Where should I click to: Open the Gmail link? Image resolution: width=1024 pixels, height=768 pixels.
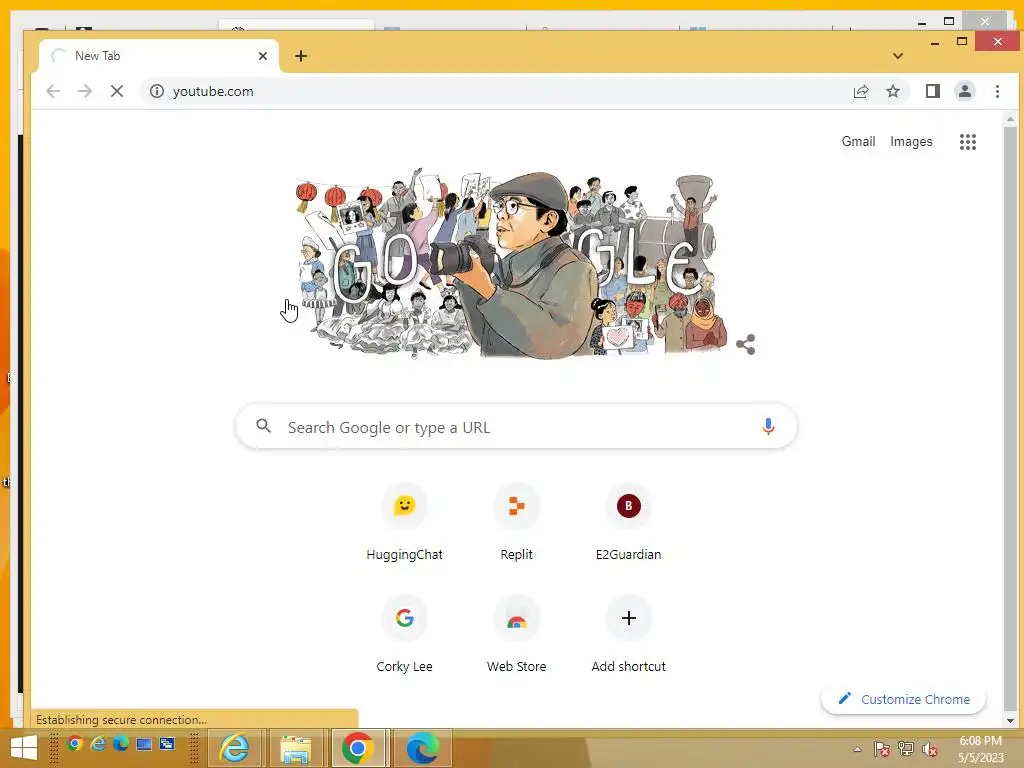pos(858,142)
